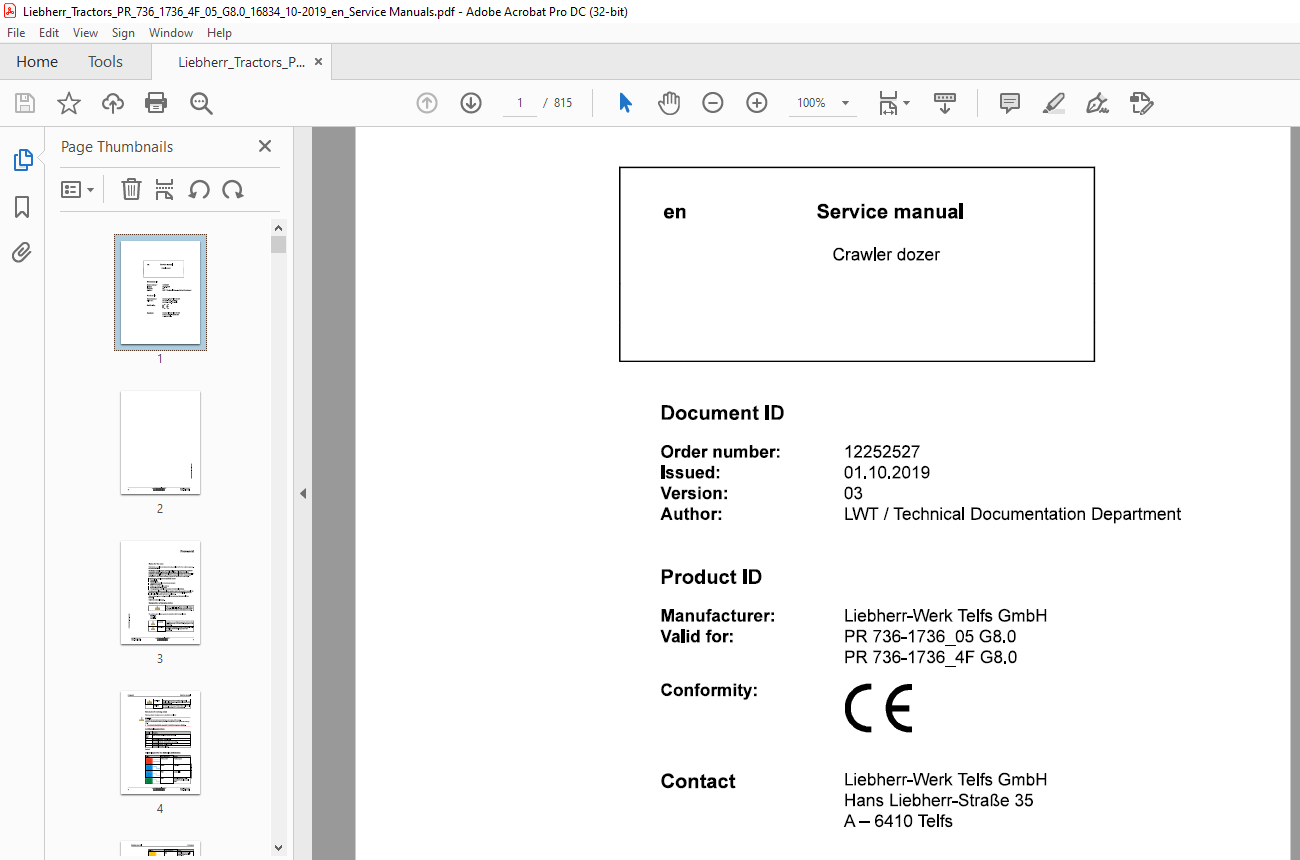1300x860 pixels.
Task: Close the Liebherr_Tractors document tab
Action: (x=318, y=62)
